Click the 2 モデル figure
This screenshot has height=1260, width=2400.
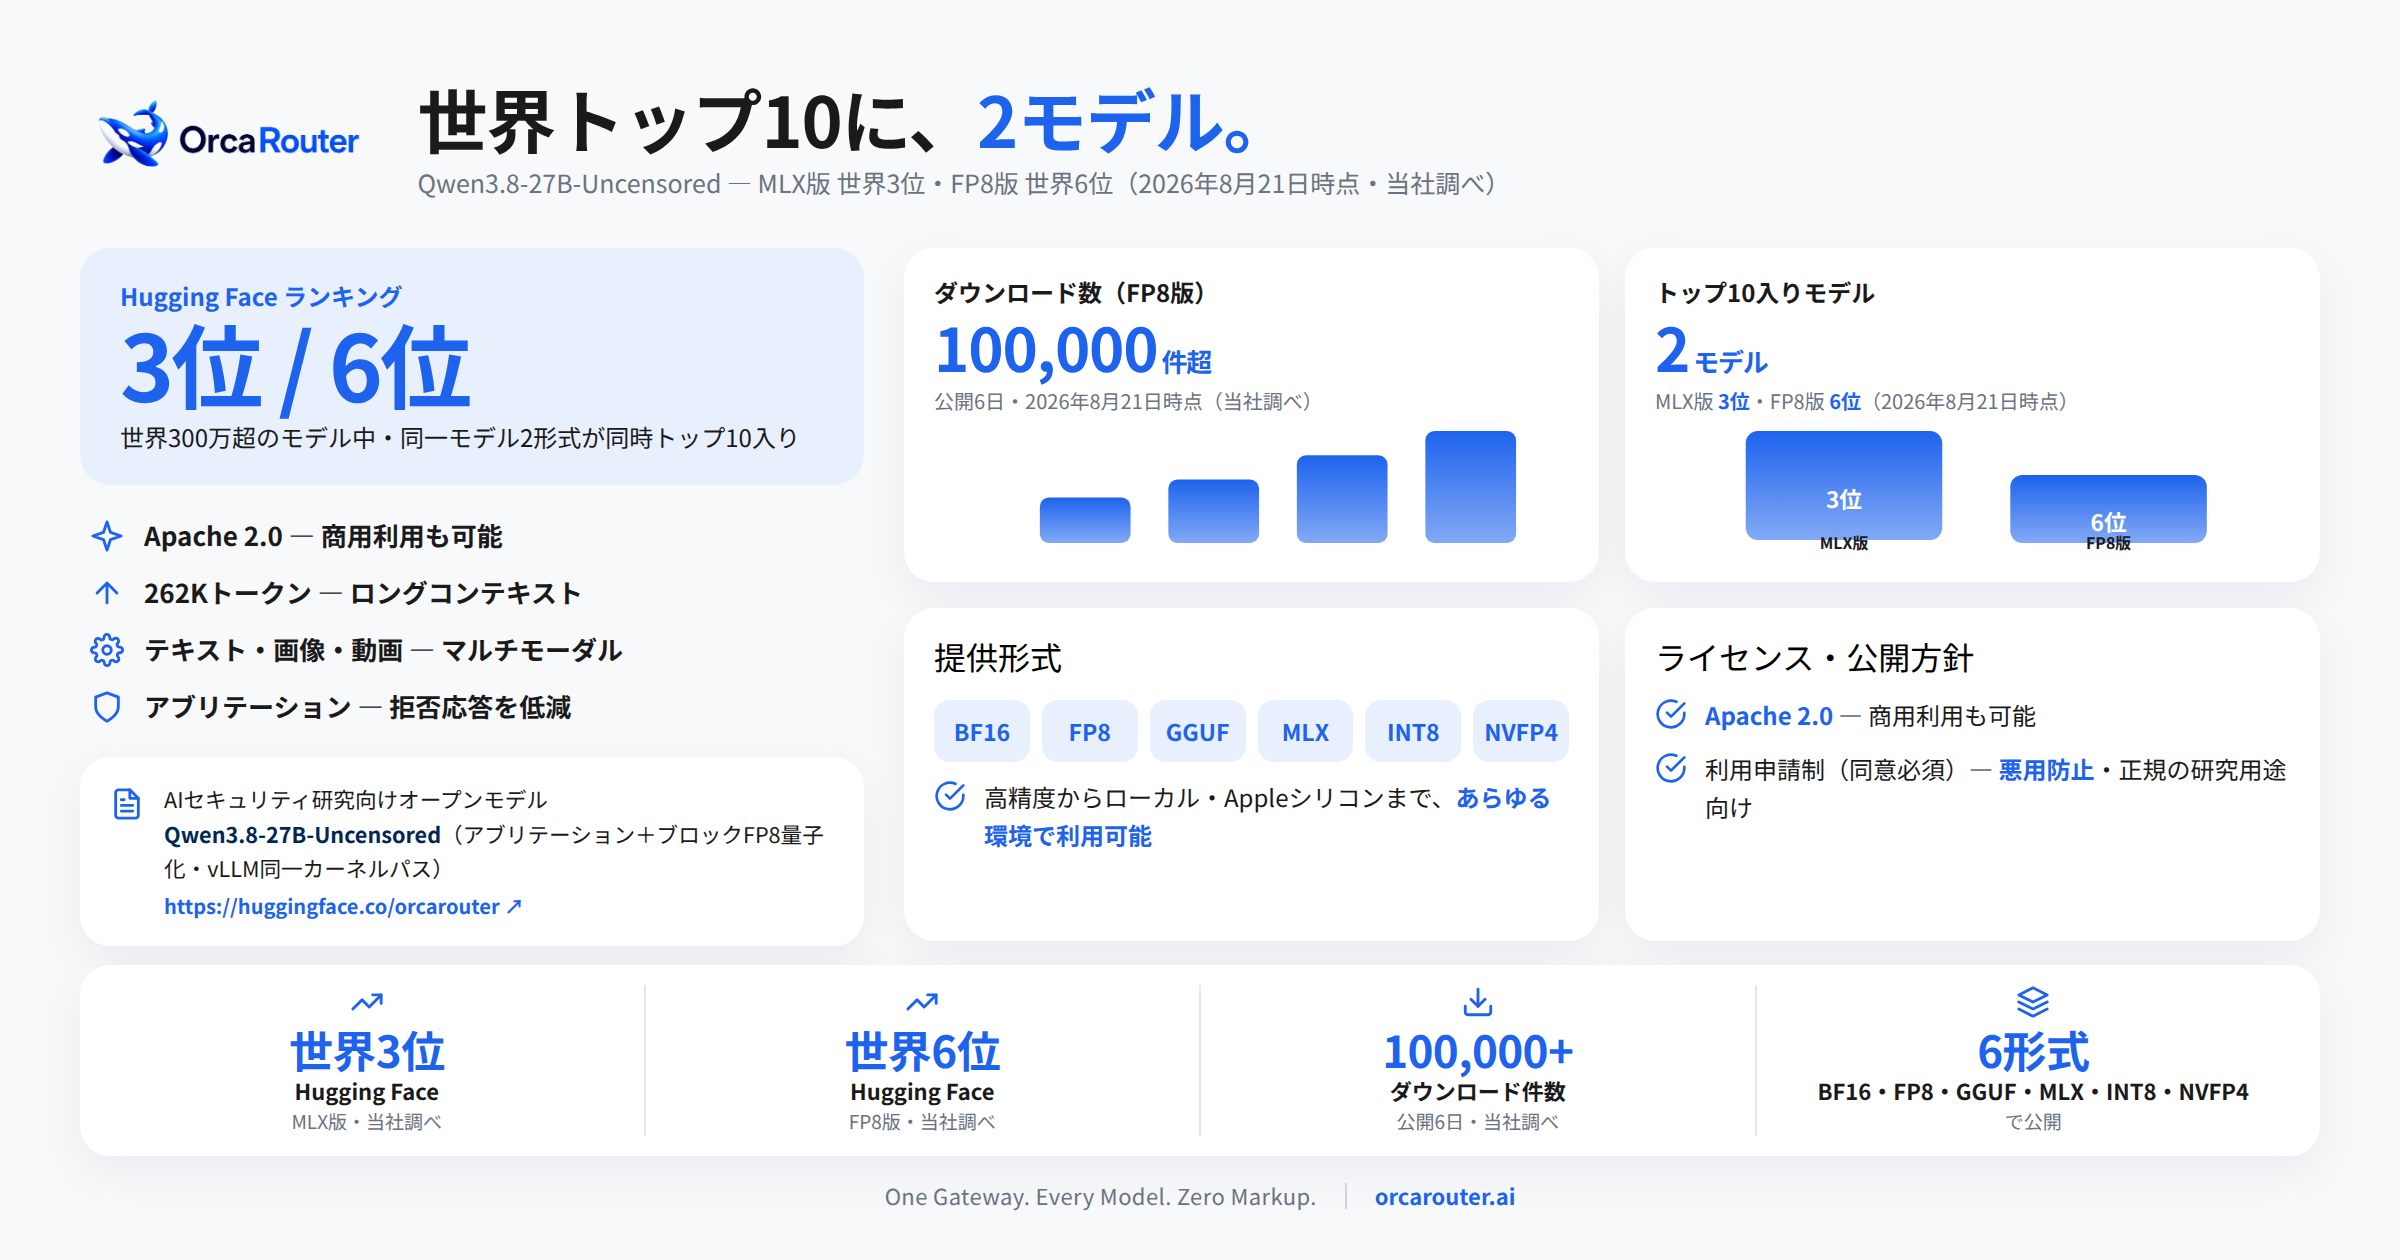(1711, 351)
